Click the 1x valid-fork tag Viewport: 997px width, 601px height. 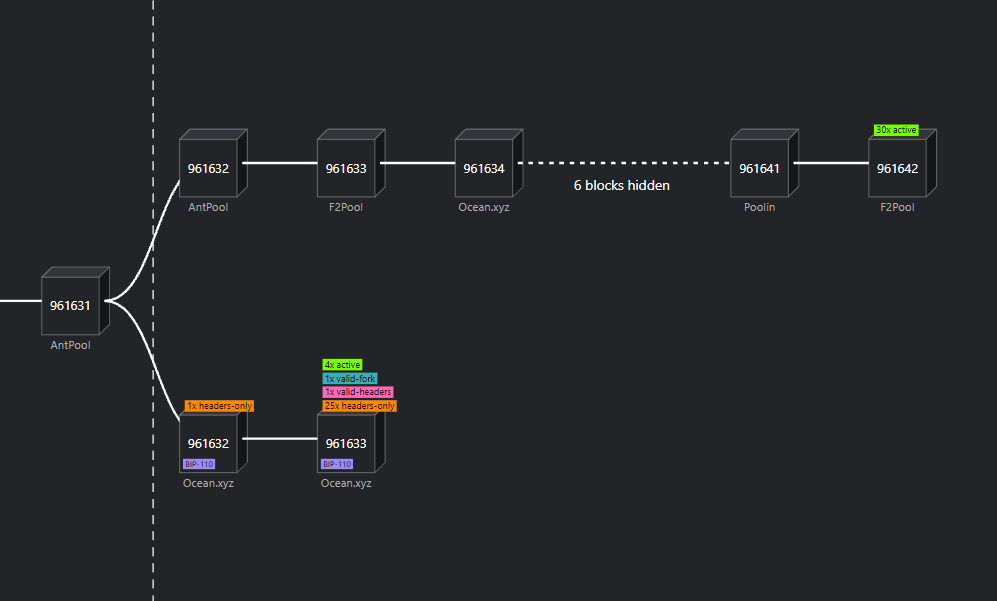[350, 378]
